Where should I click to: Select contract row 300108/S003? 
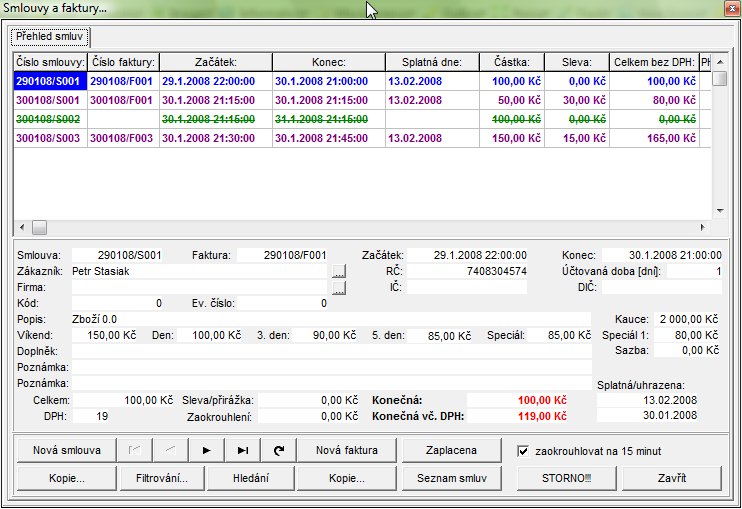click(49, 136)
